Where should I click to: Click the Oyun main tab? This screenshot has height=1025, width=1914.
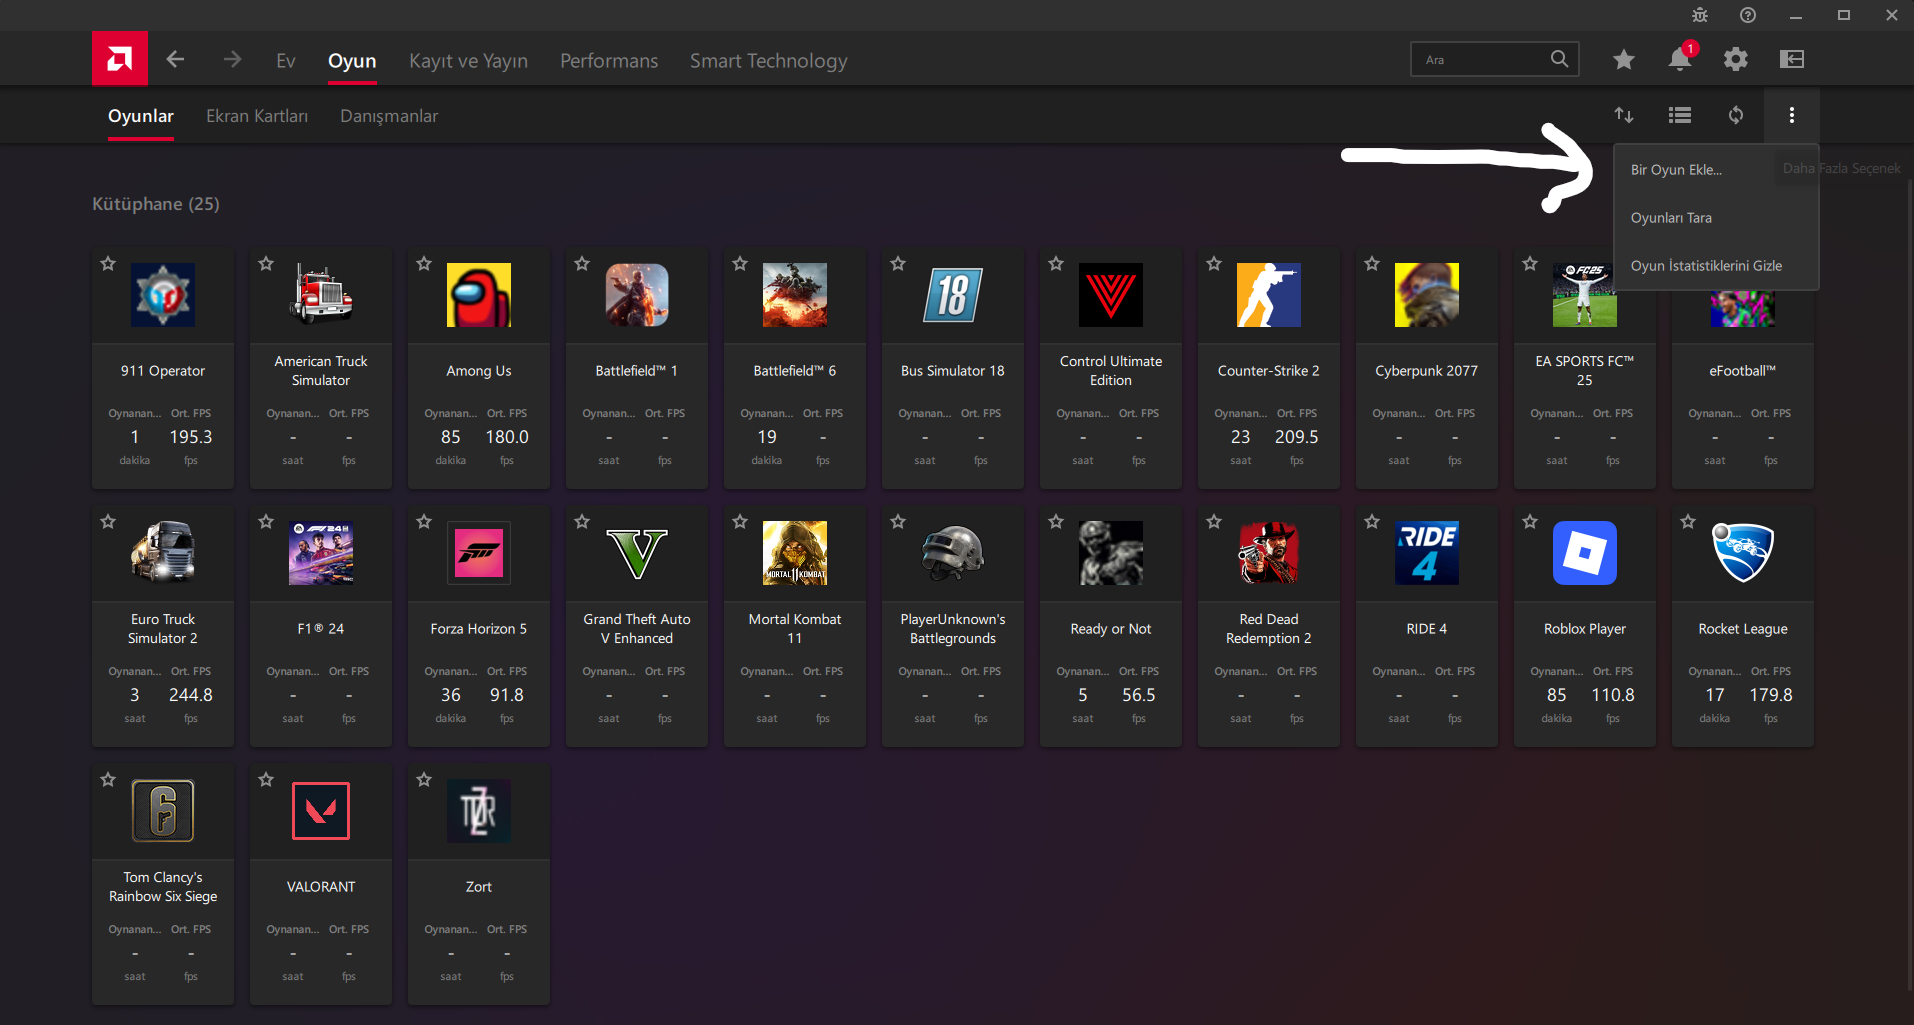pos(352,61)
